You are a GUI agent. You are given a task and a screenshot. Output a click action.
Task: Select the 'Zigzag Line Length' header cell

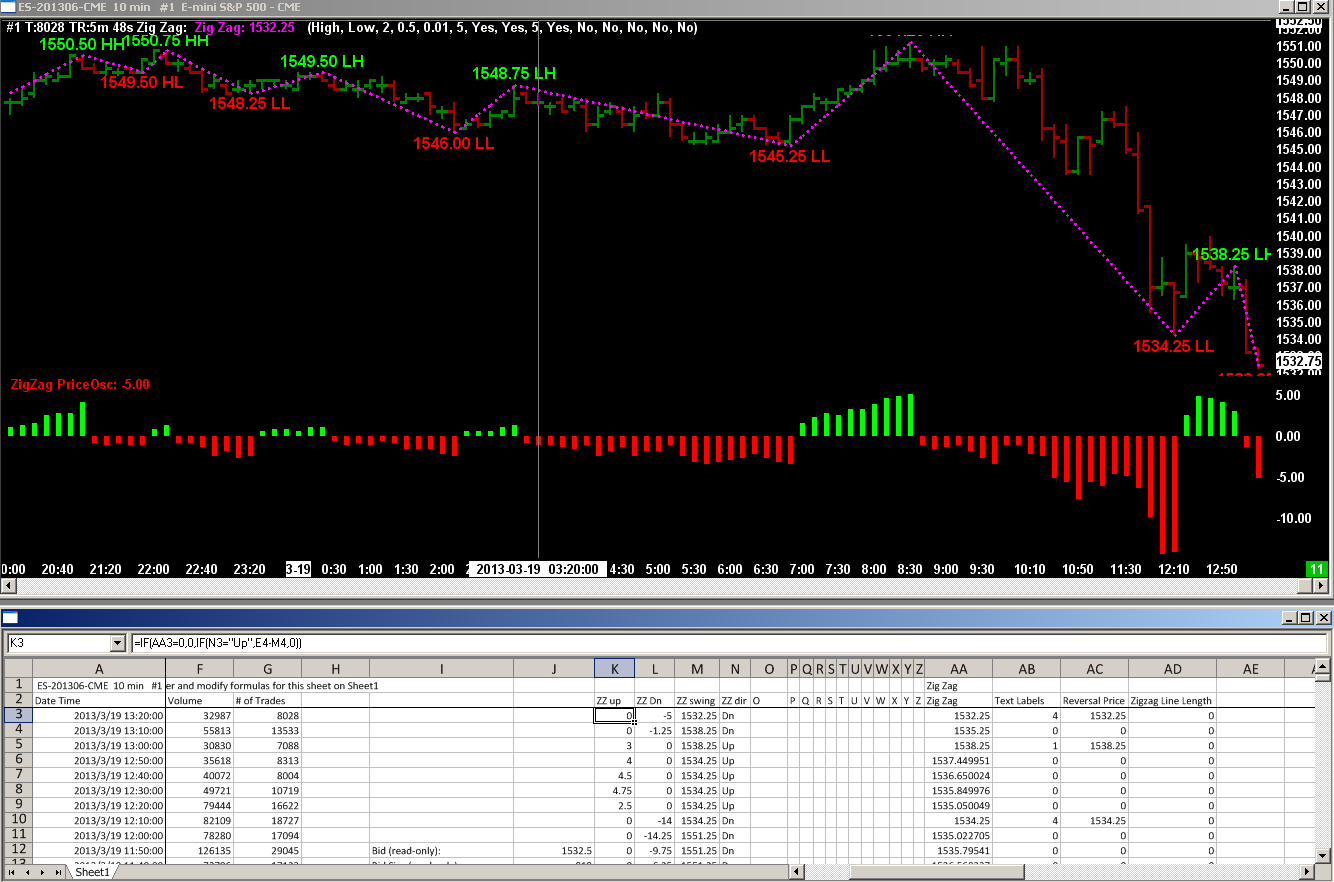pyautogui.click(x=1172, y=701)
